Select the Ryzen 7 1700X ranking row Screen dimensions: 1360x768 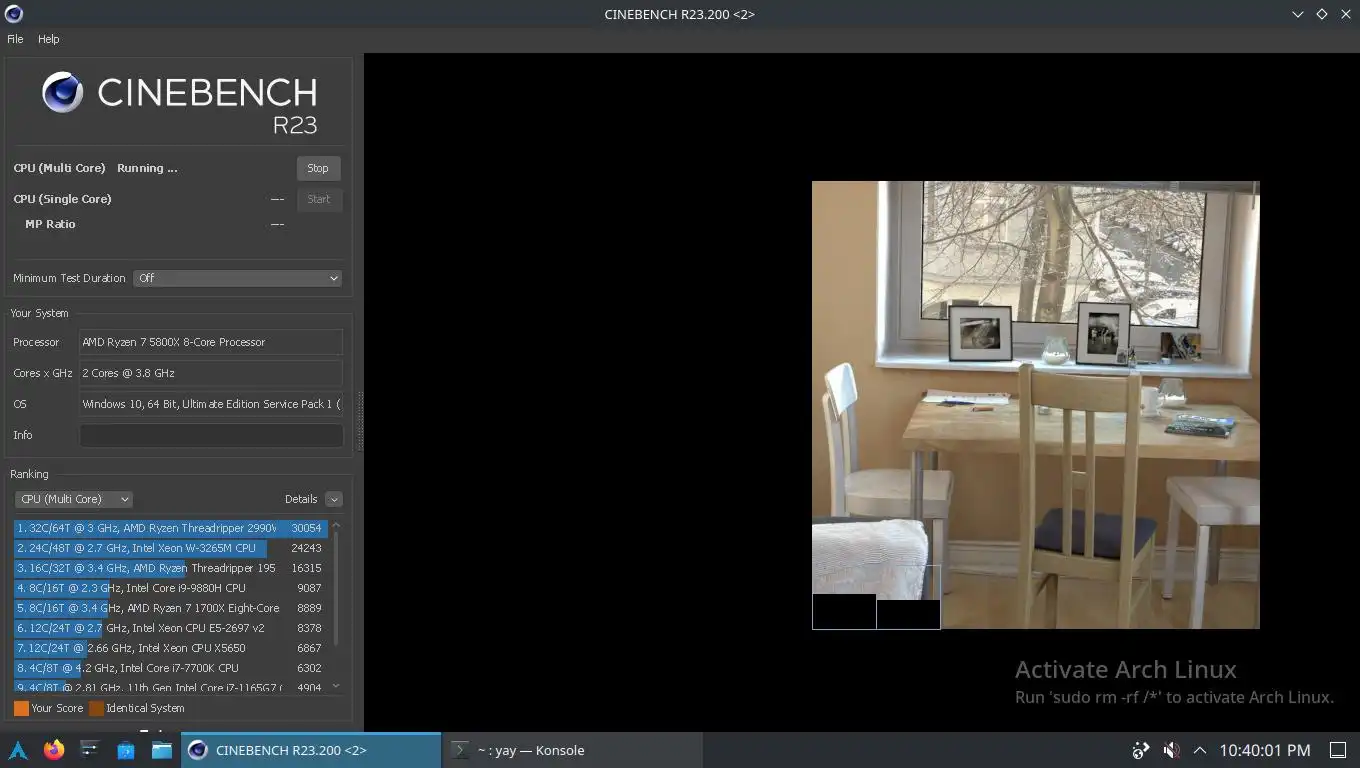171,608
